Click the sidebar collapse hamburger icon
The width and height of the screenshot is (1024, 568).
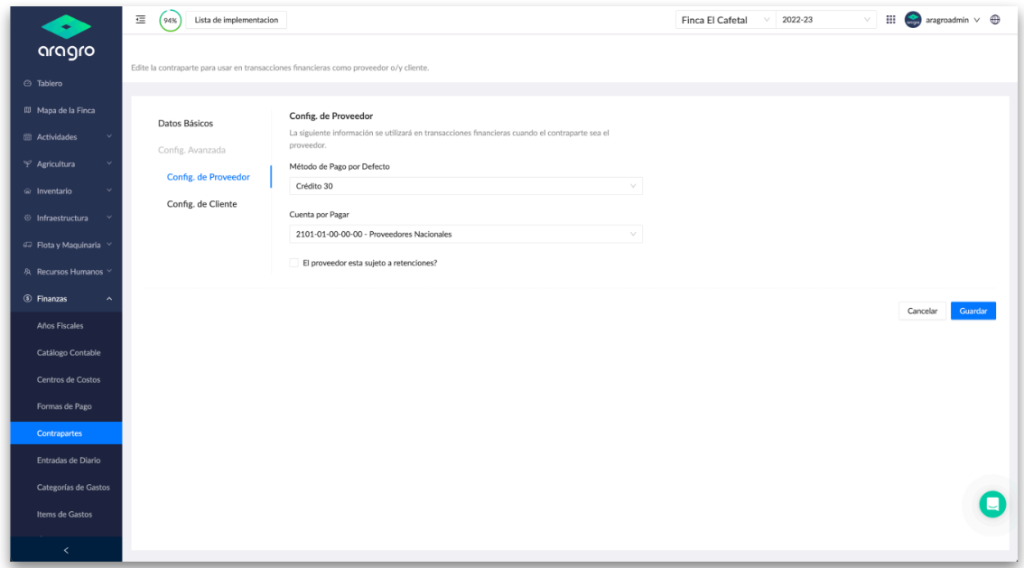point(140,20)
